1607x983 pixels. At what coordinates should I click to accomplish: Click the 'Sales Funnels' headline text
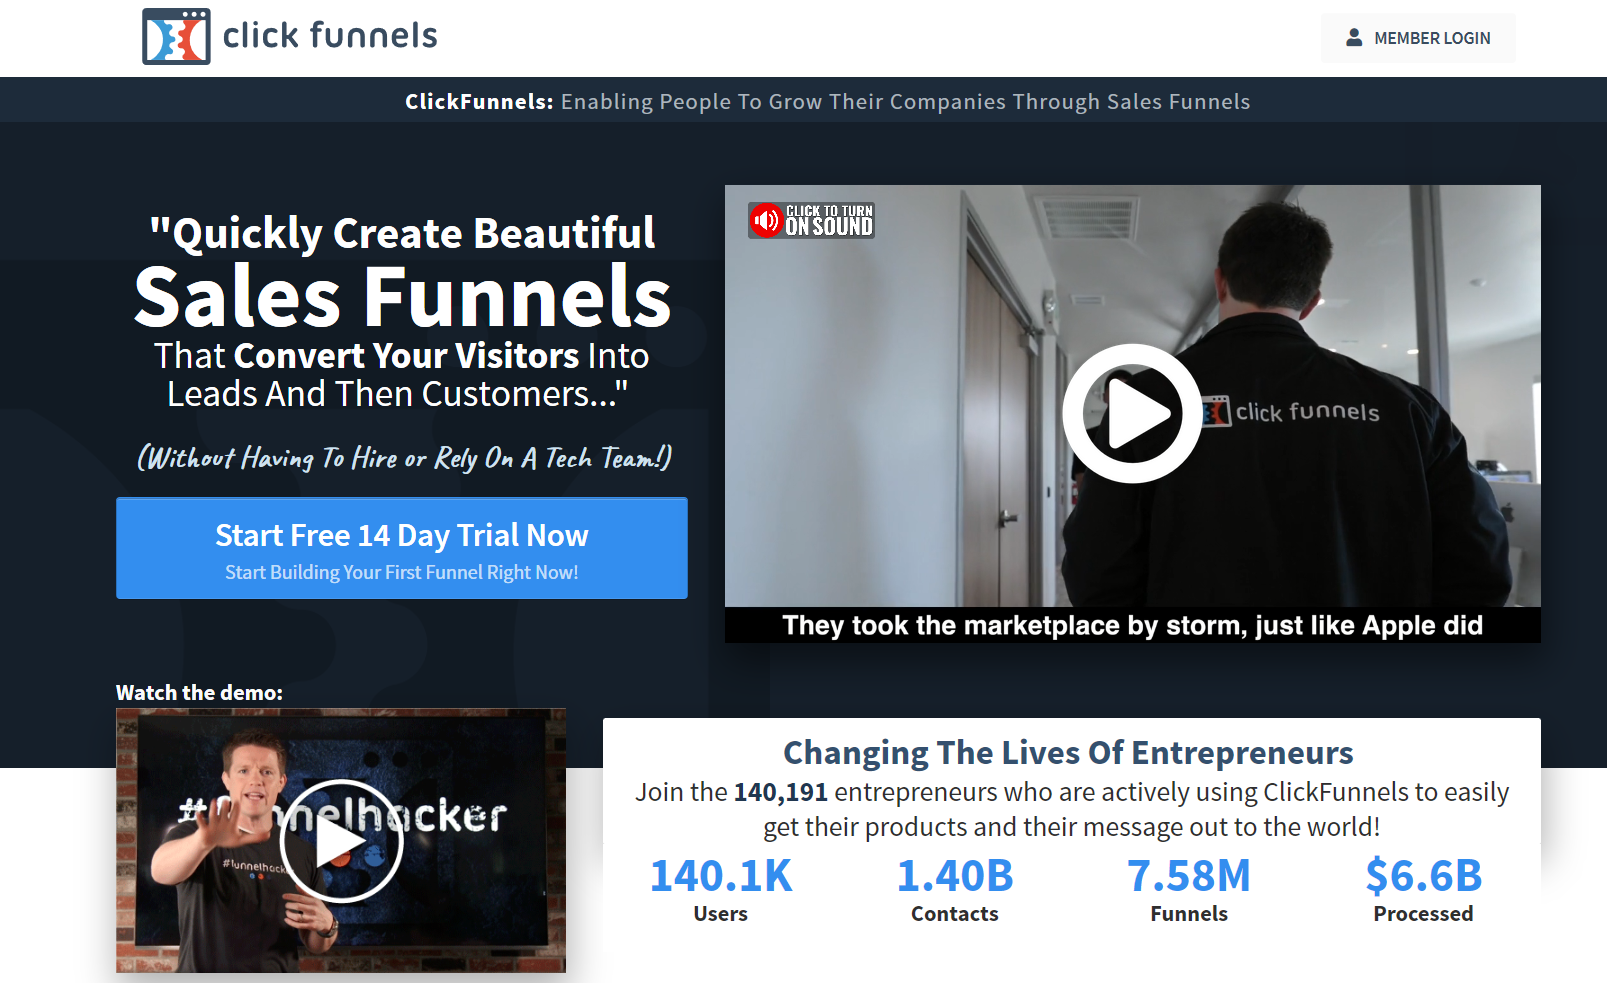[402, 297]
